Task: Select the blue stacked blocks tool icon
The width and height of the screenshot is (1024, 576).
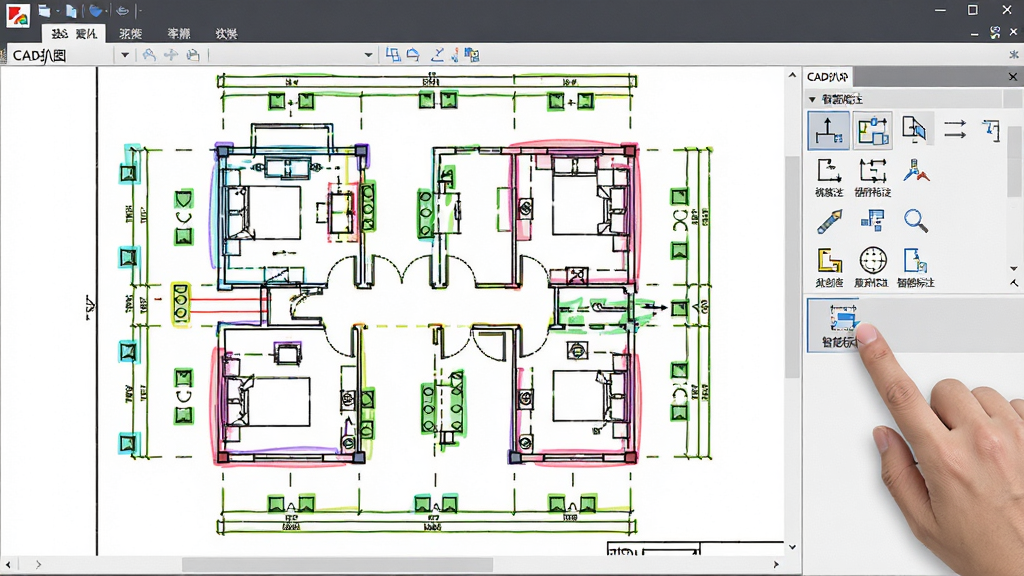Action: 872,221
